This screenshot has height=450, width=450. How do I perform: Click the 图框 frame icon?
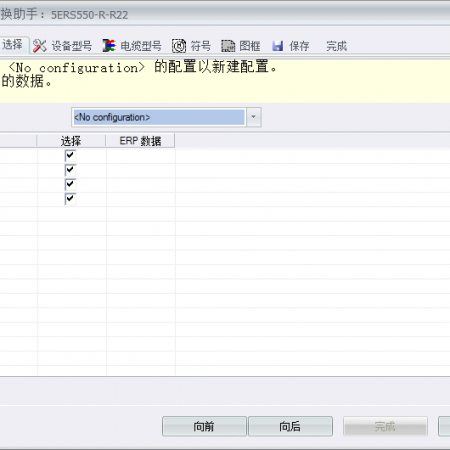[228, 46]
